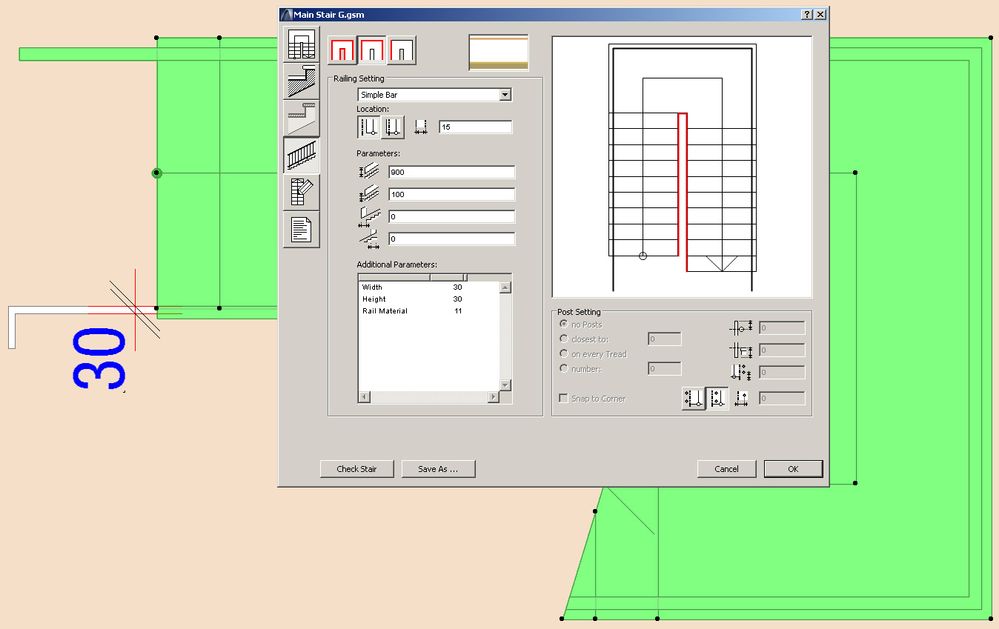This screenshot has width=999, height=629.
Task: Open the stair structure settings tab
Action: (x=301, y=82)
